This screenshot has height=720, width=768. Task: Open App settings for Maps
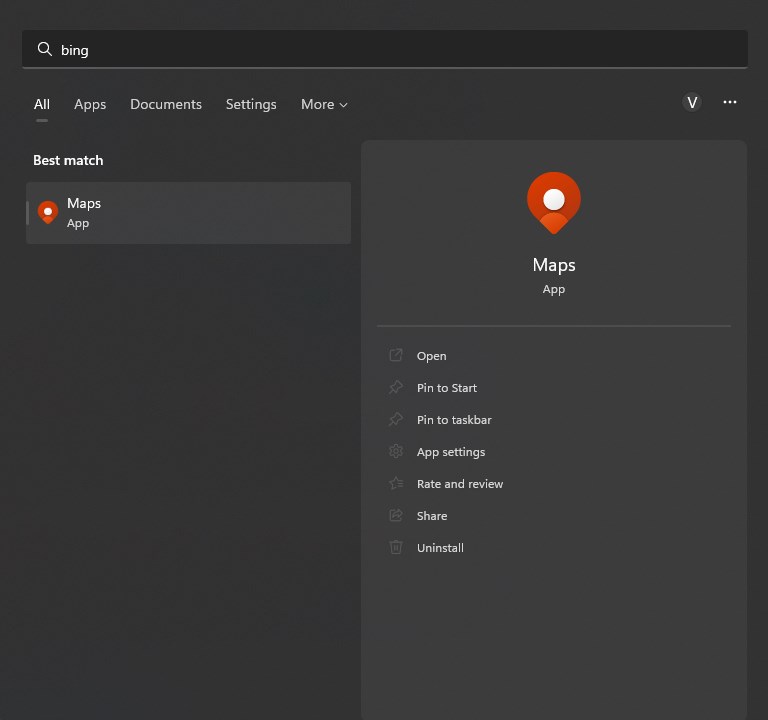[450, 452]
